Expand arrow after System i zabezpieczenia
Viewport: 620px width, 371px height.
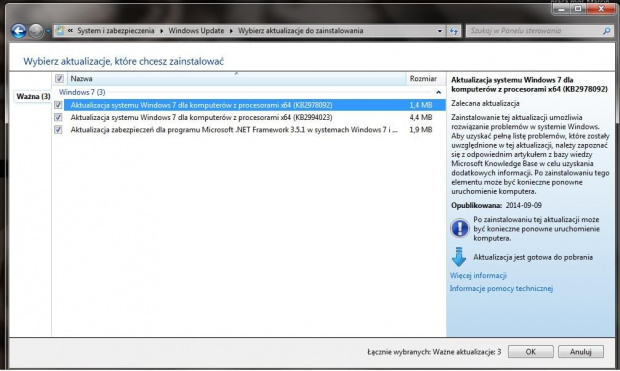[x=161, y=31]
